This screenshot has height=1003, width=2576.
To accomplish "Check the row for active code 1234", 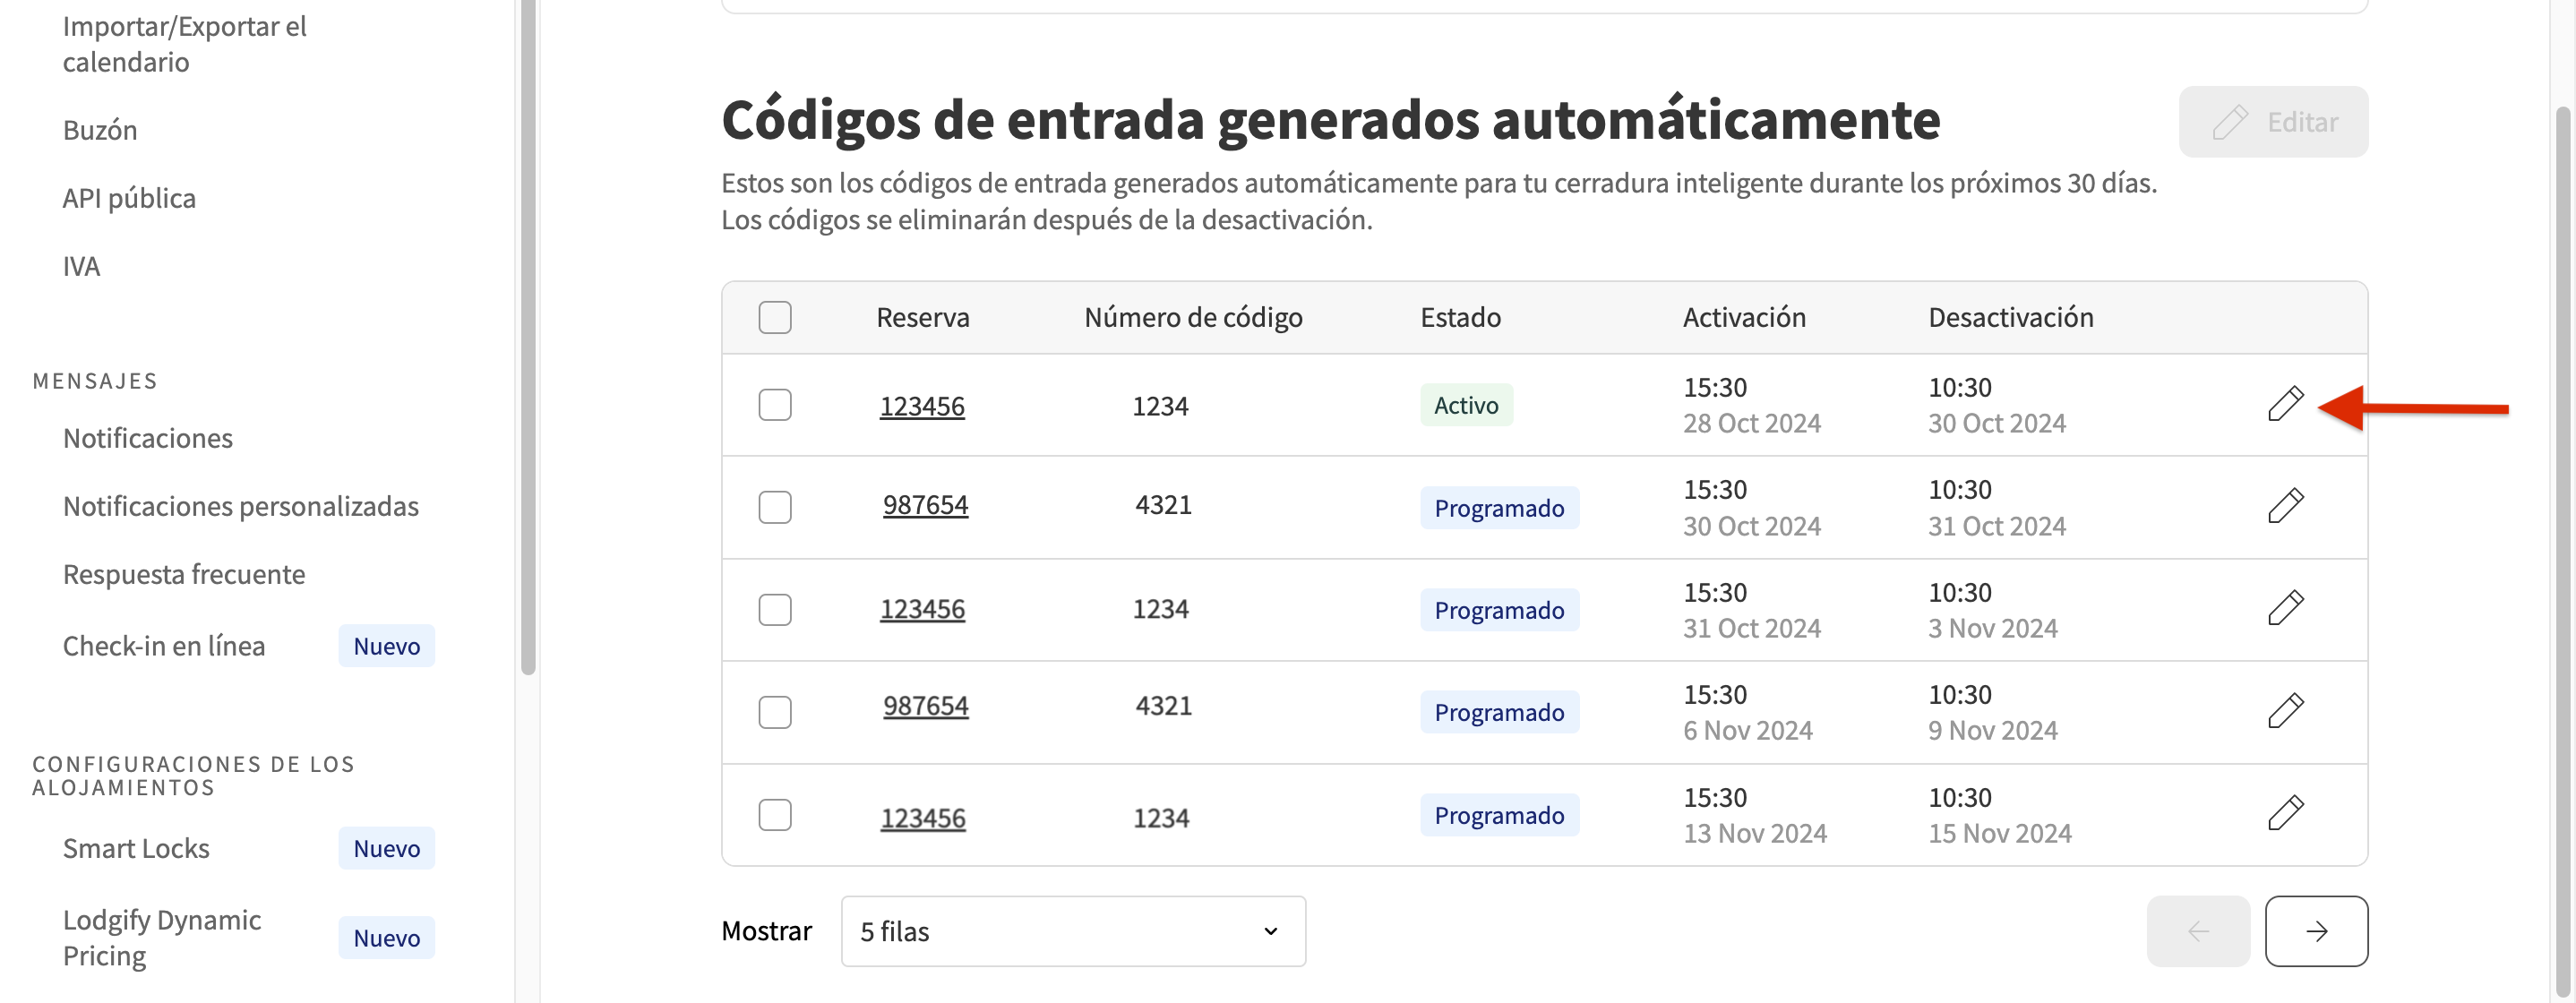I will pyautogui.click(x=775, y=405).
